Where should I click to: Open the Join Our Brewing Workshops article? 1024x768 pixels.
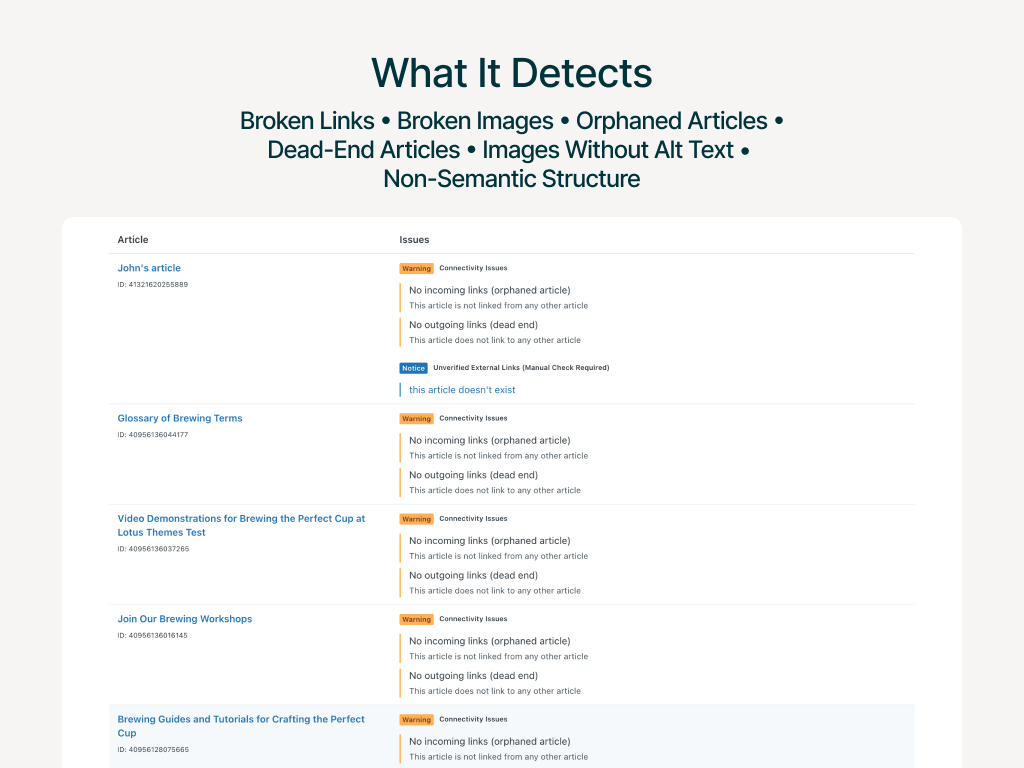coord(185,619)
